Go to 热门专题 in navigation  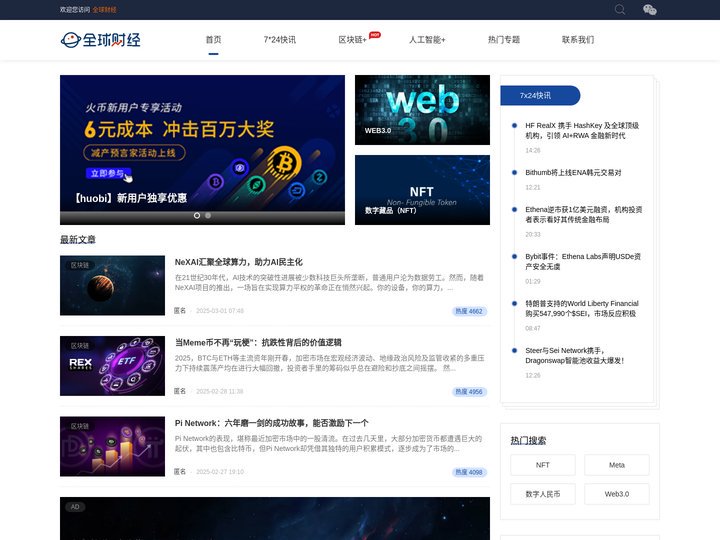(504, 39)
